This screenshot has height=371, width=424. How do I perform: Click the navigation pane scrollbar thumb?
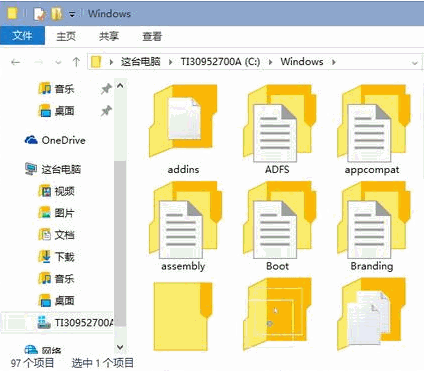pyautogui.click(x=120, y=243)
